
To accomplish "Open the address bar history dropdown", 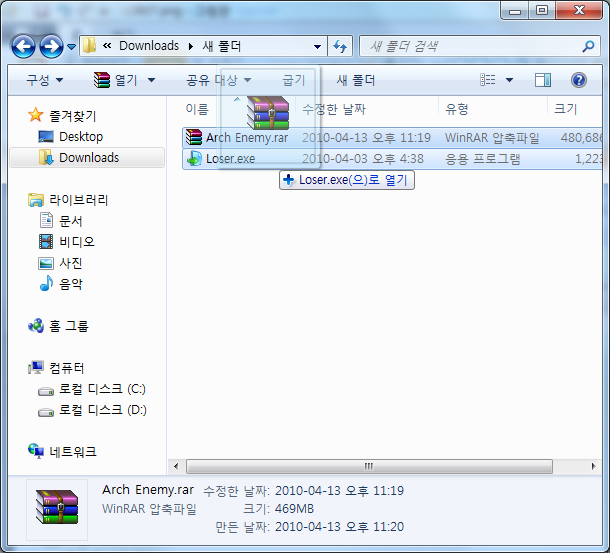I will pos(317,47).
